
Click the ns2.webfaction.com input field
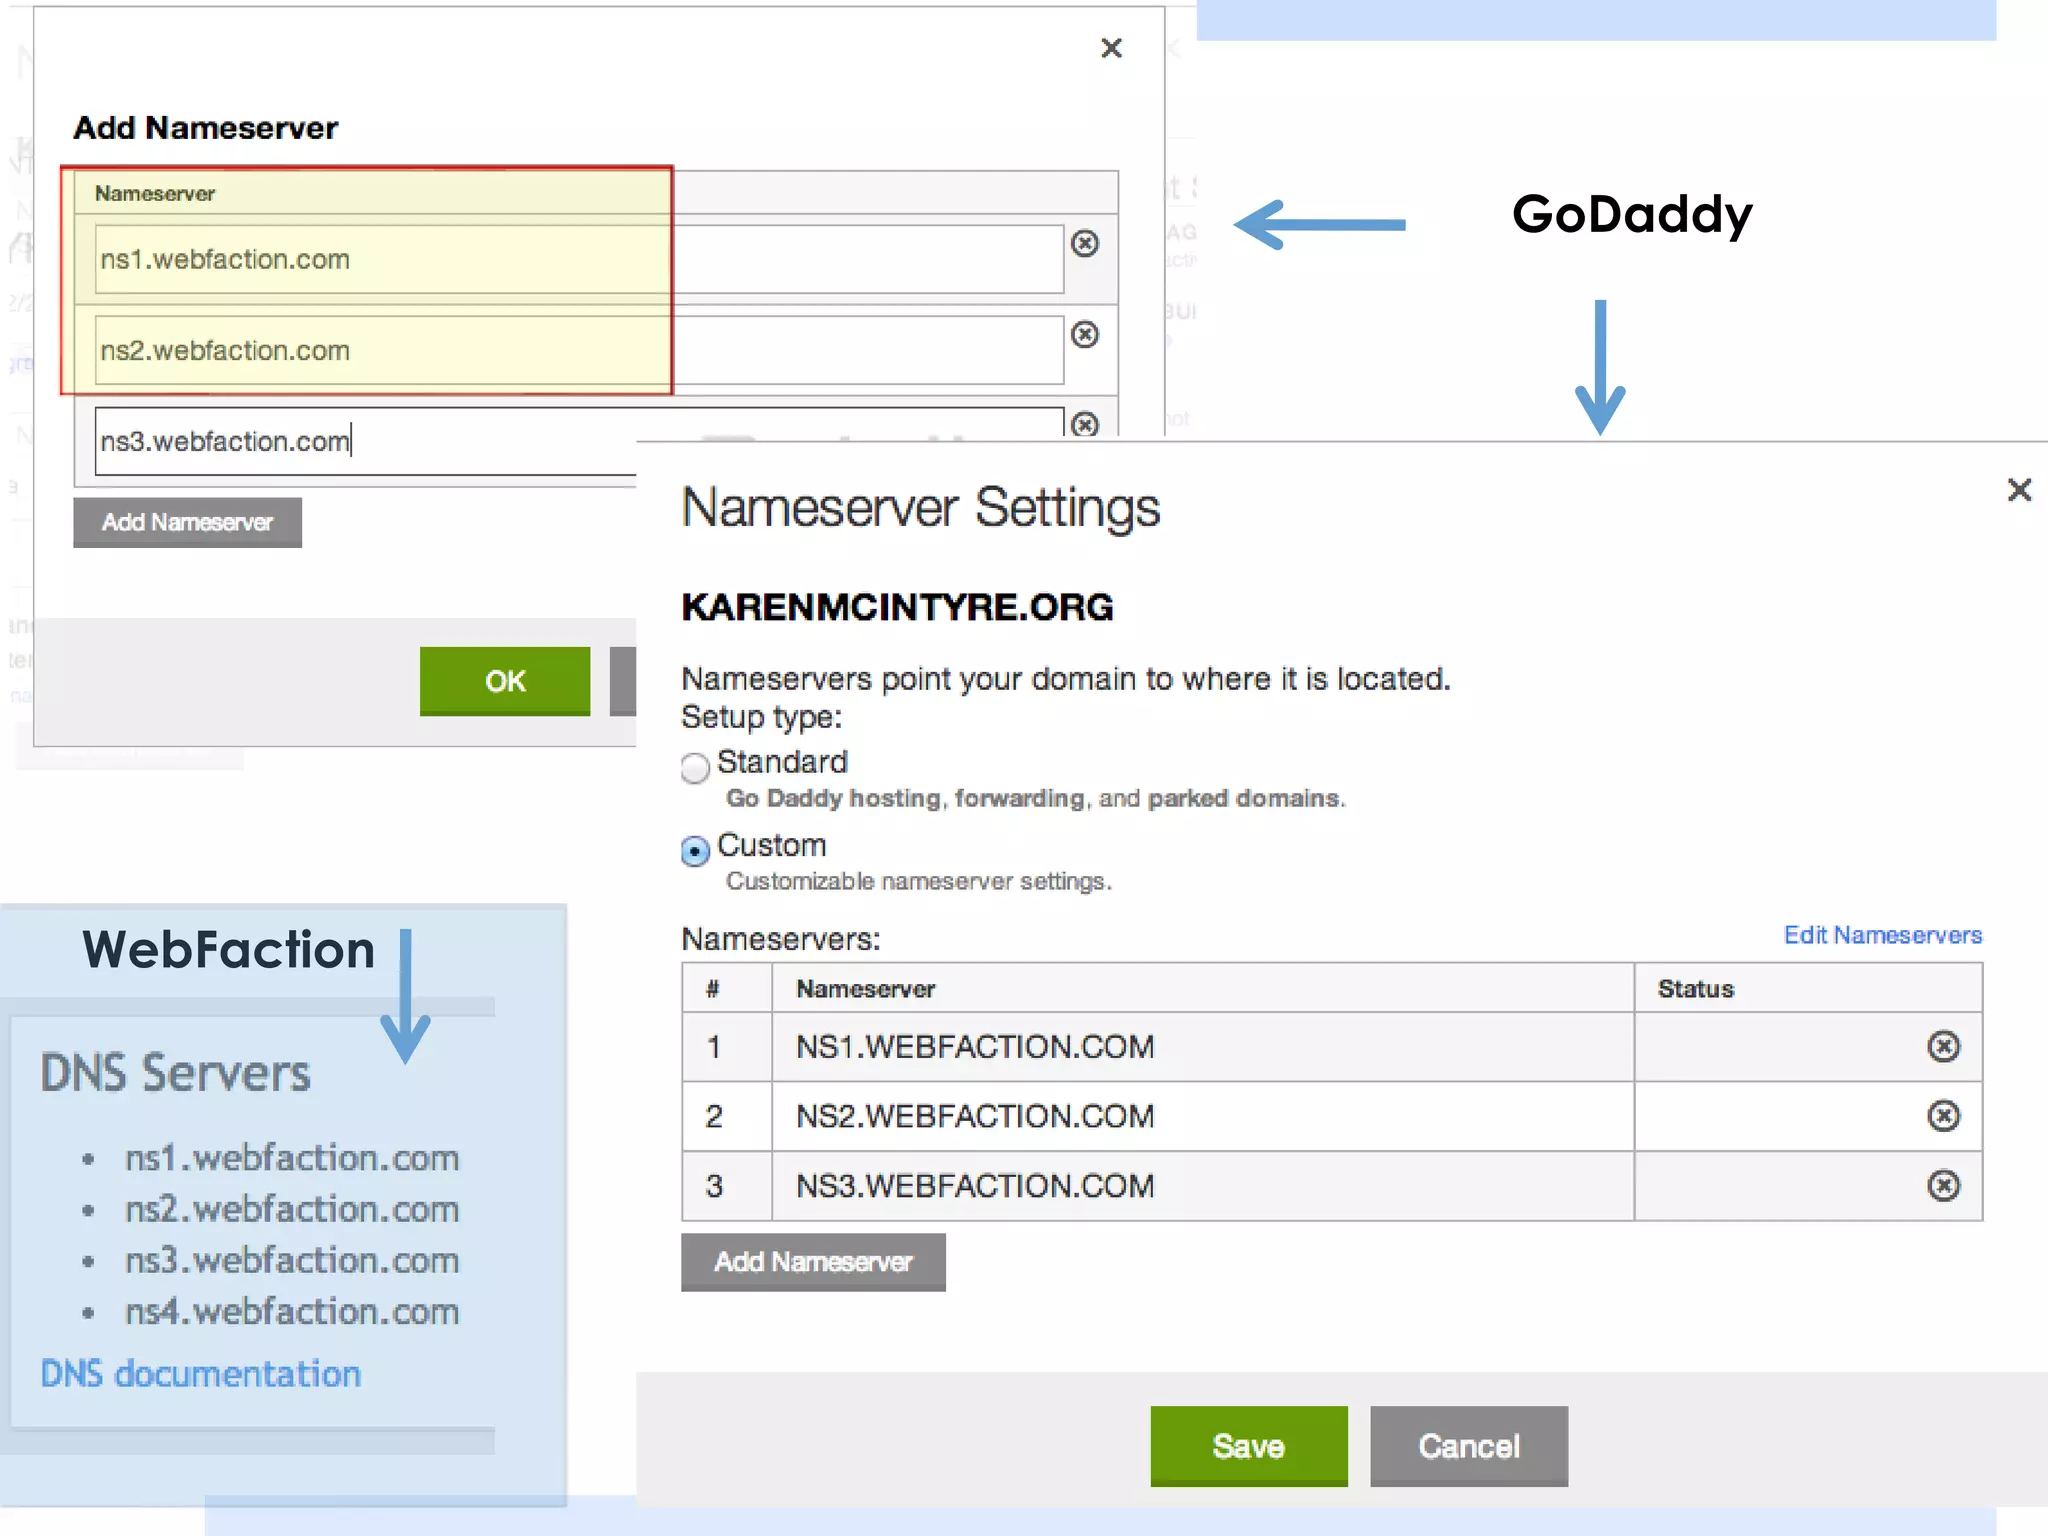(579, 350)
